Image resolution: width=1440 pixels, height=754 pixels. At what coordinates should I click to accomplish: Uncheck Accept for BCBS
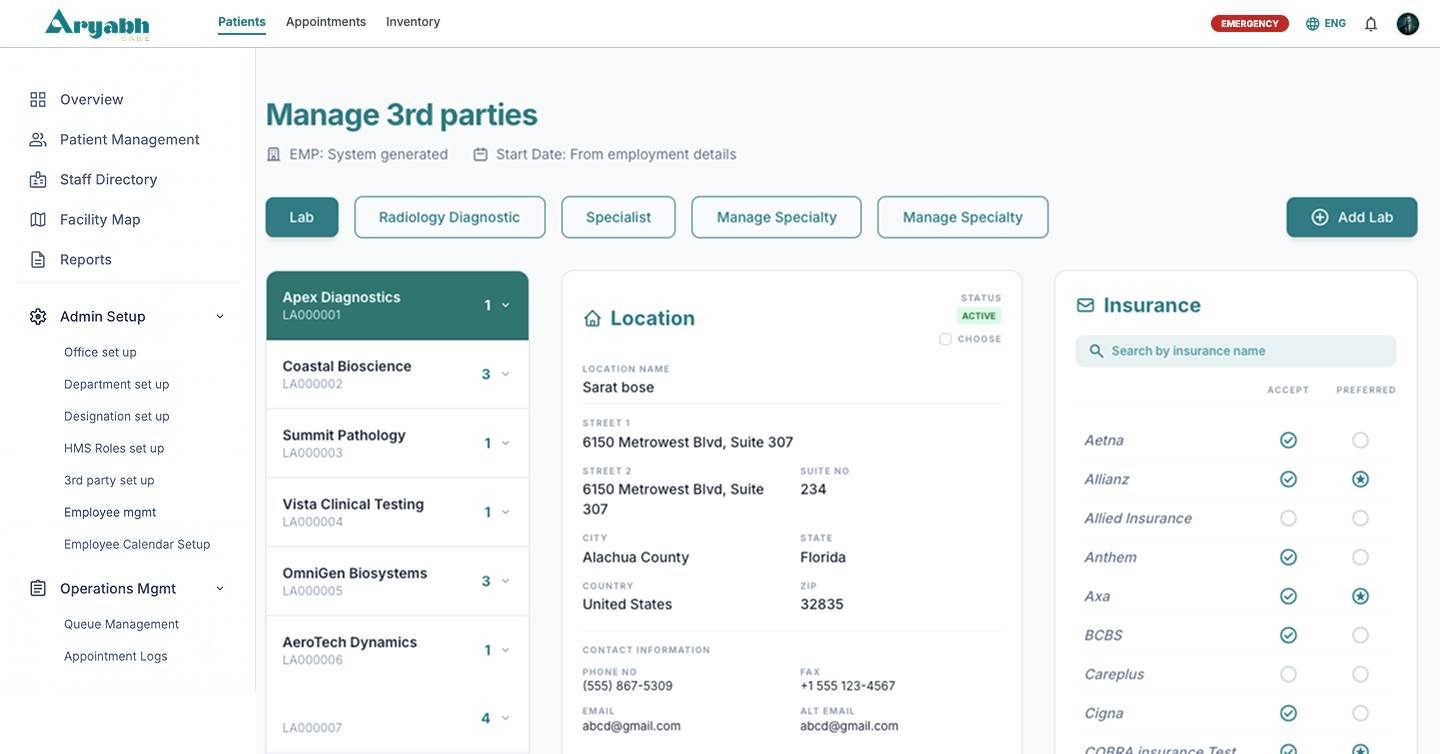[x=1288, y=635]
